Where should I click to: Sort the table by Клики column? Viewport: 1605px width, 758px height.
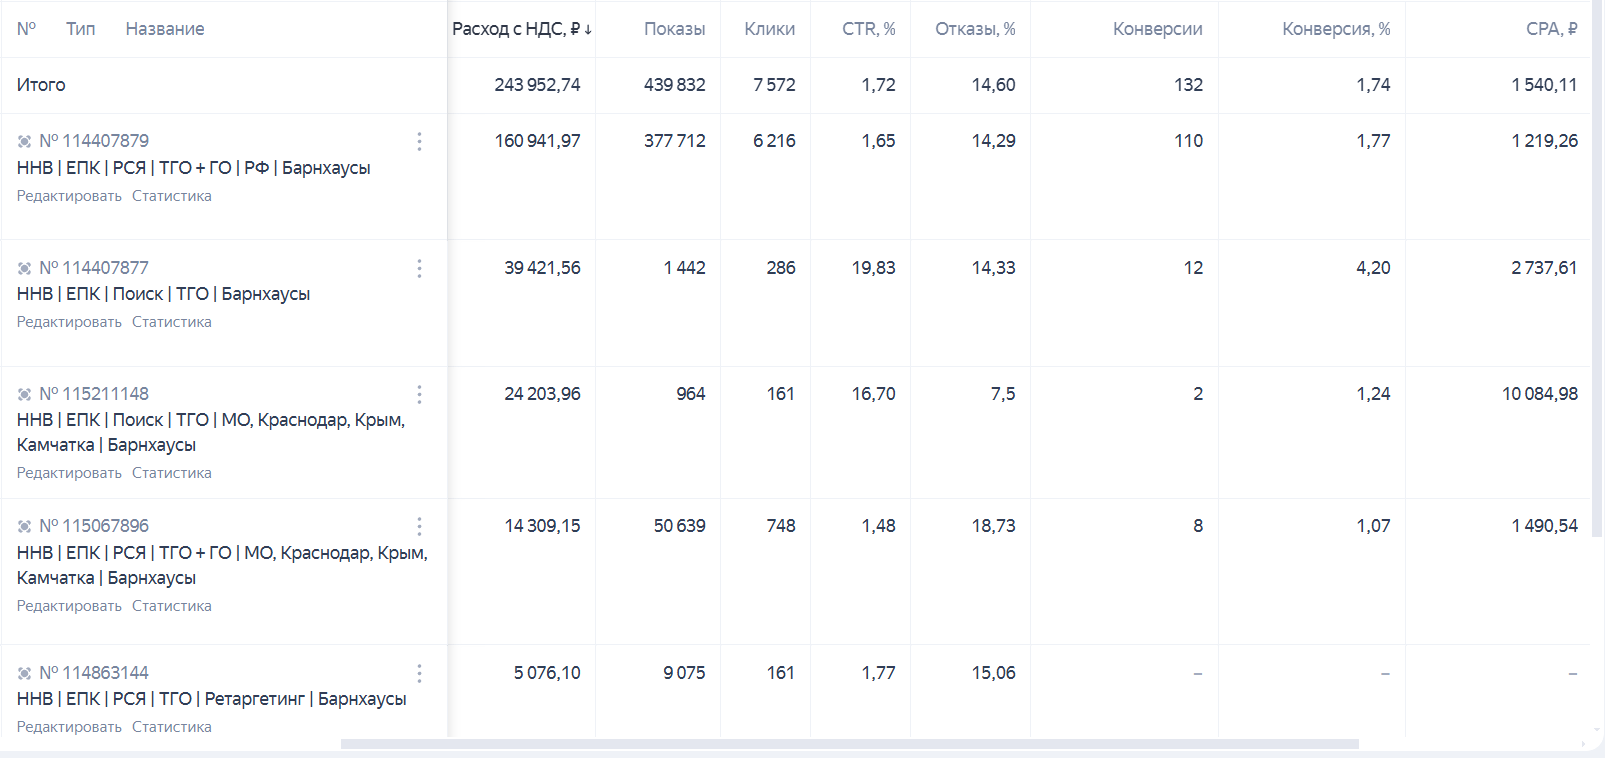click(x=769, y=29)
